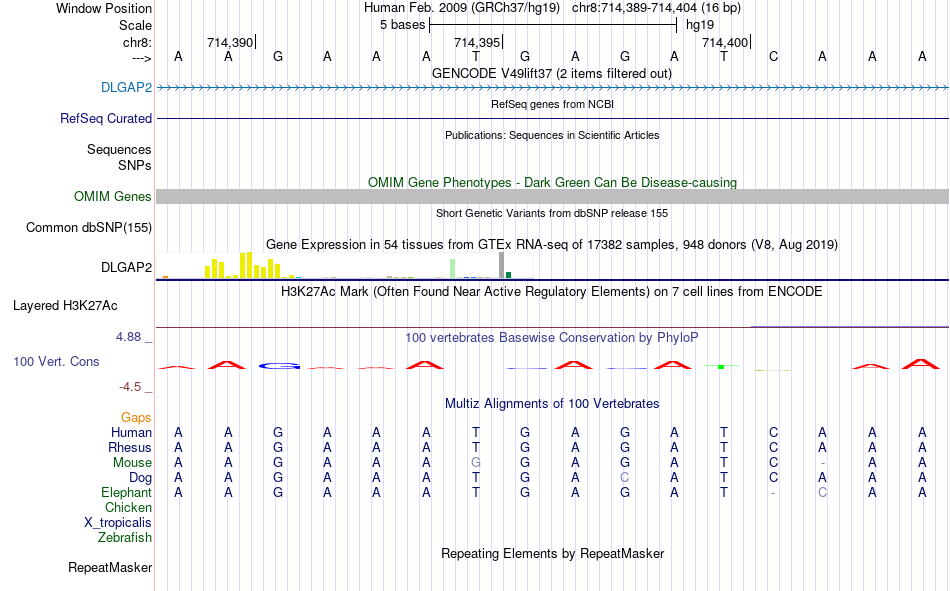Select the Human species row label

[x=131, y=432]
